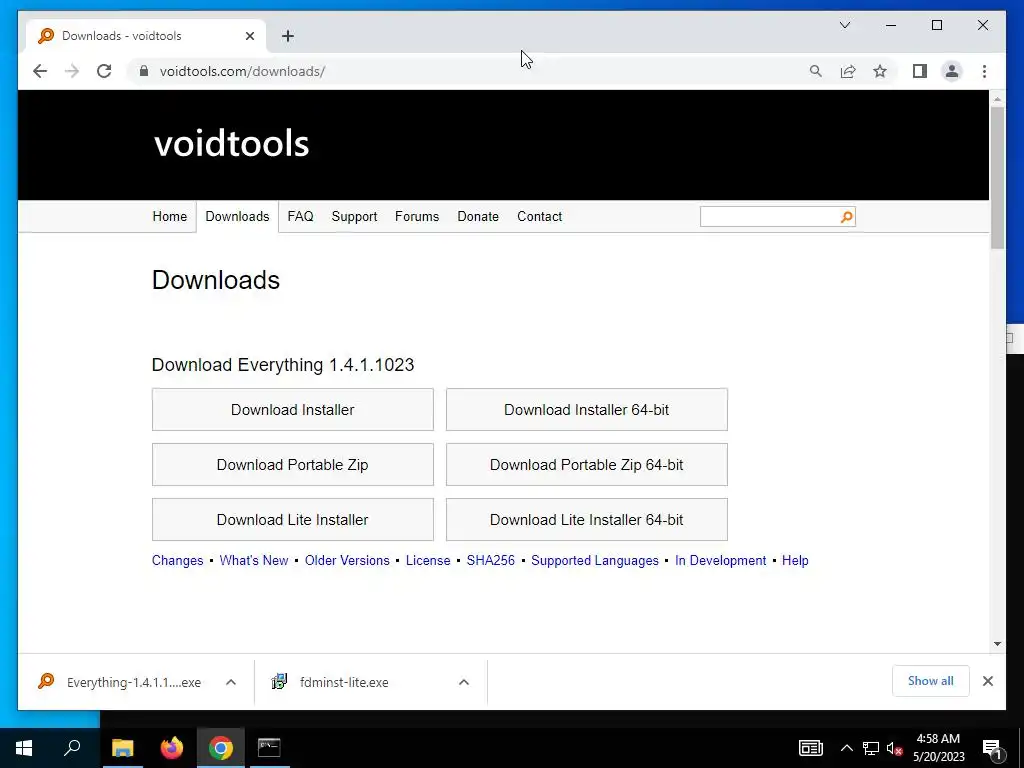
Task: Open the In Development link
Action: [720, 560]
